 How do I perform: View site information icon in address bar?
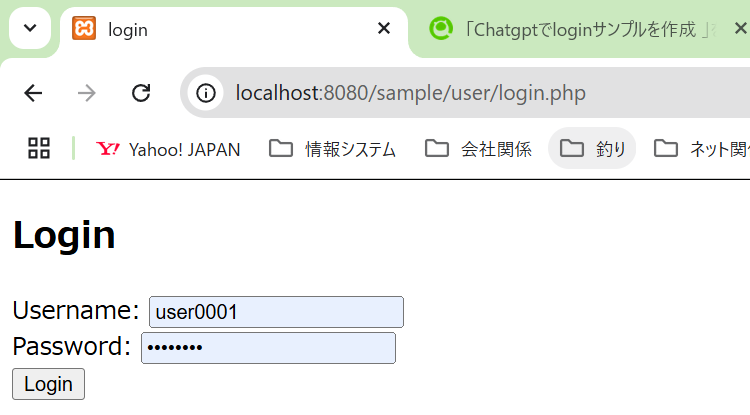tap(206, 93)
